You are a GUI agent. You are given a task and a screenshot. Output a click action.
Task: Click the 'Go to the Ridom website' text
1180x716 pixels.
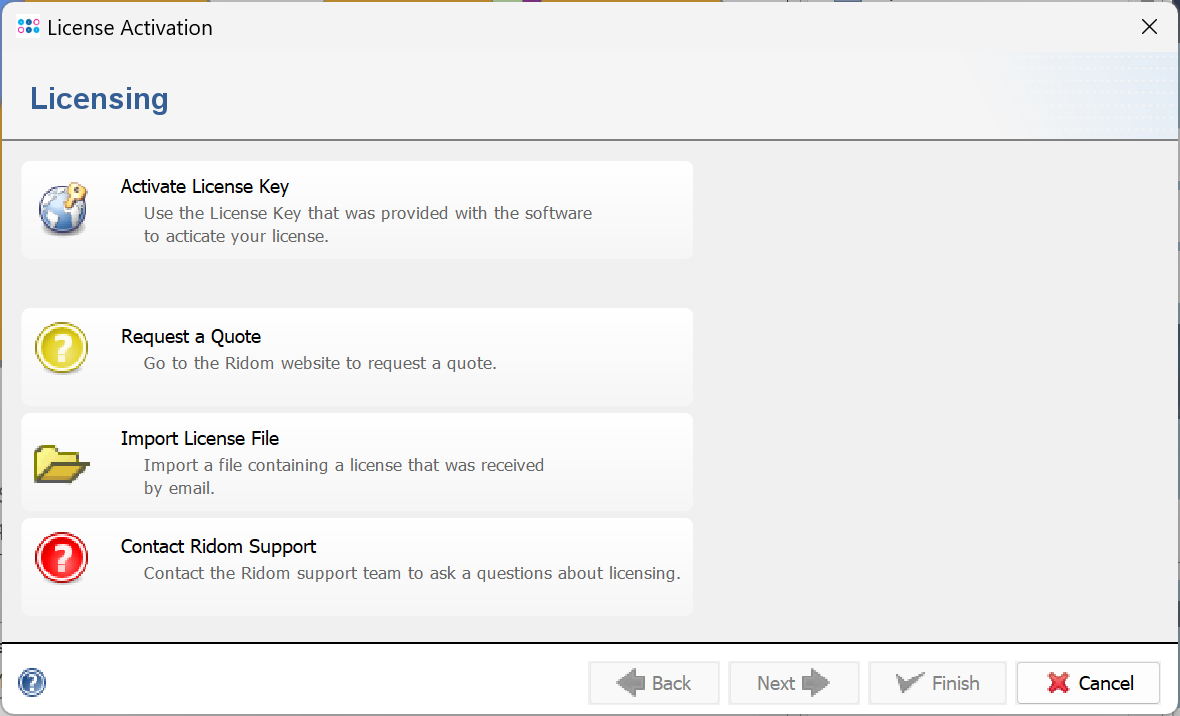pos(320,363)
